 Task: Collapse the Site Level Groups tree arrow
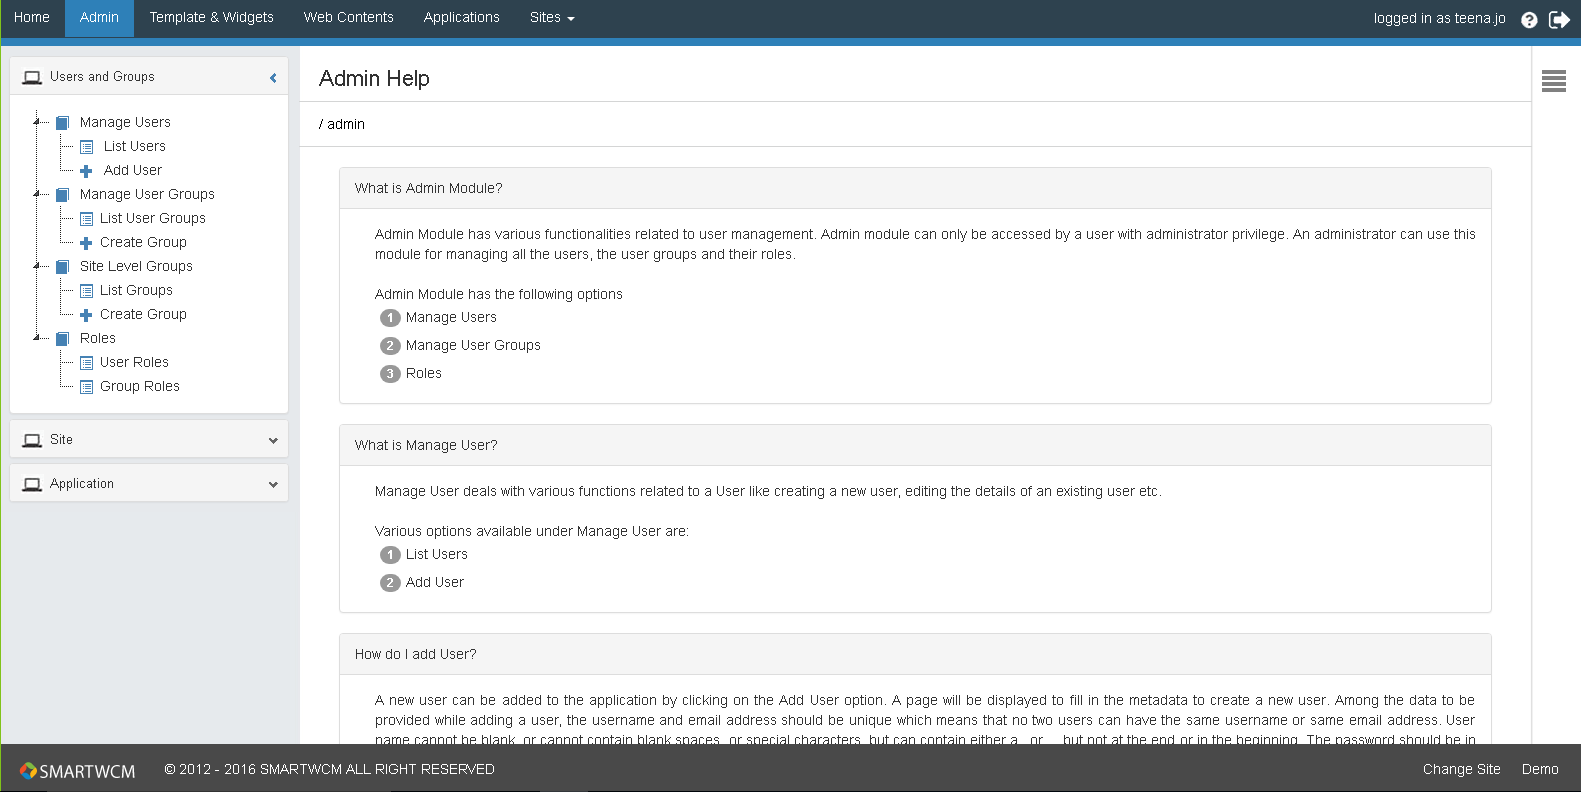click(x=37, y=266)
